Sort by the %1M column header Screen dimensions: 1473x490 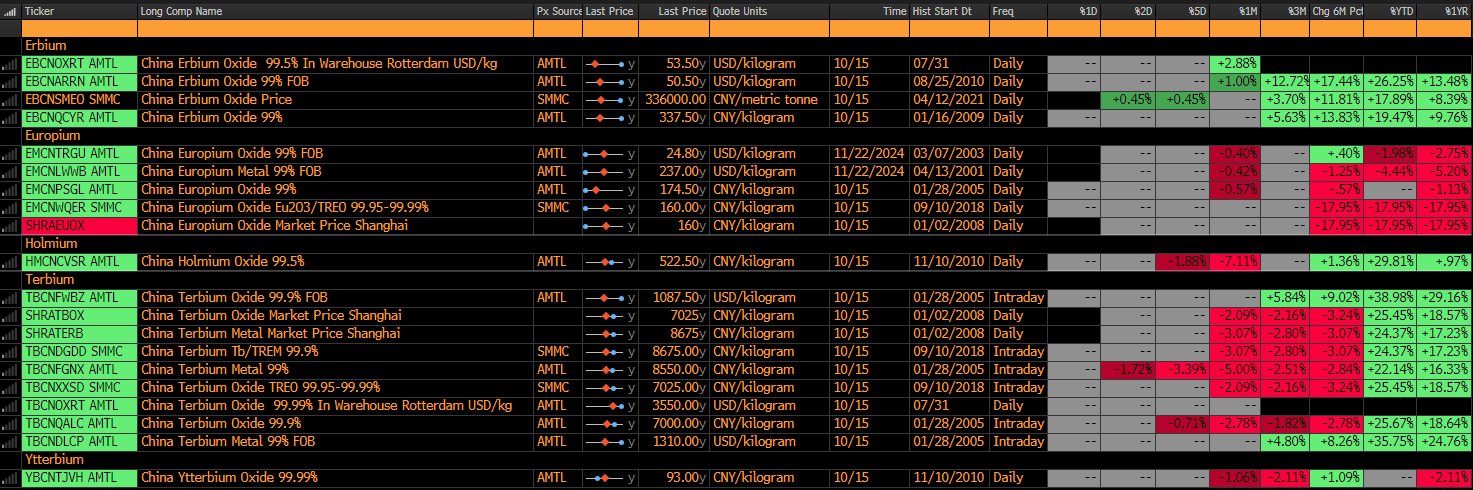(1235, 11)
